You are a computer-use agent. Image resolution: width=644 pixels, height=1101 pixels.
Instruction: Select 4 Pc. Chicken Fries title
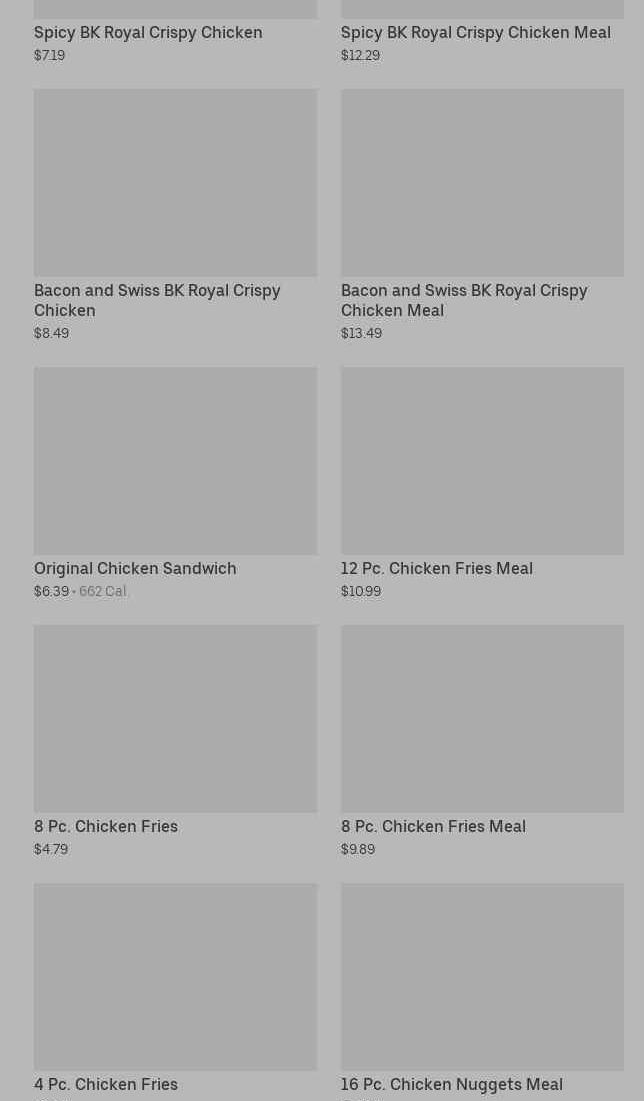coord(106,1084)
